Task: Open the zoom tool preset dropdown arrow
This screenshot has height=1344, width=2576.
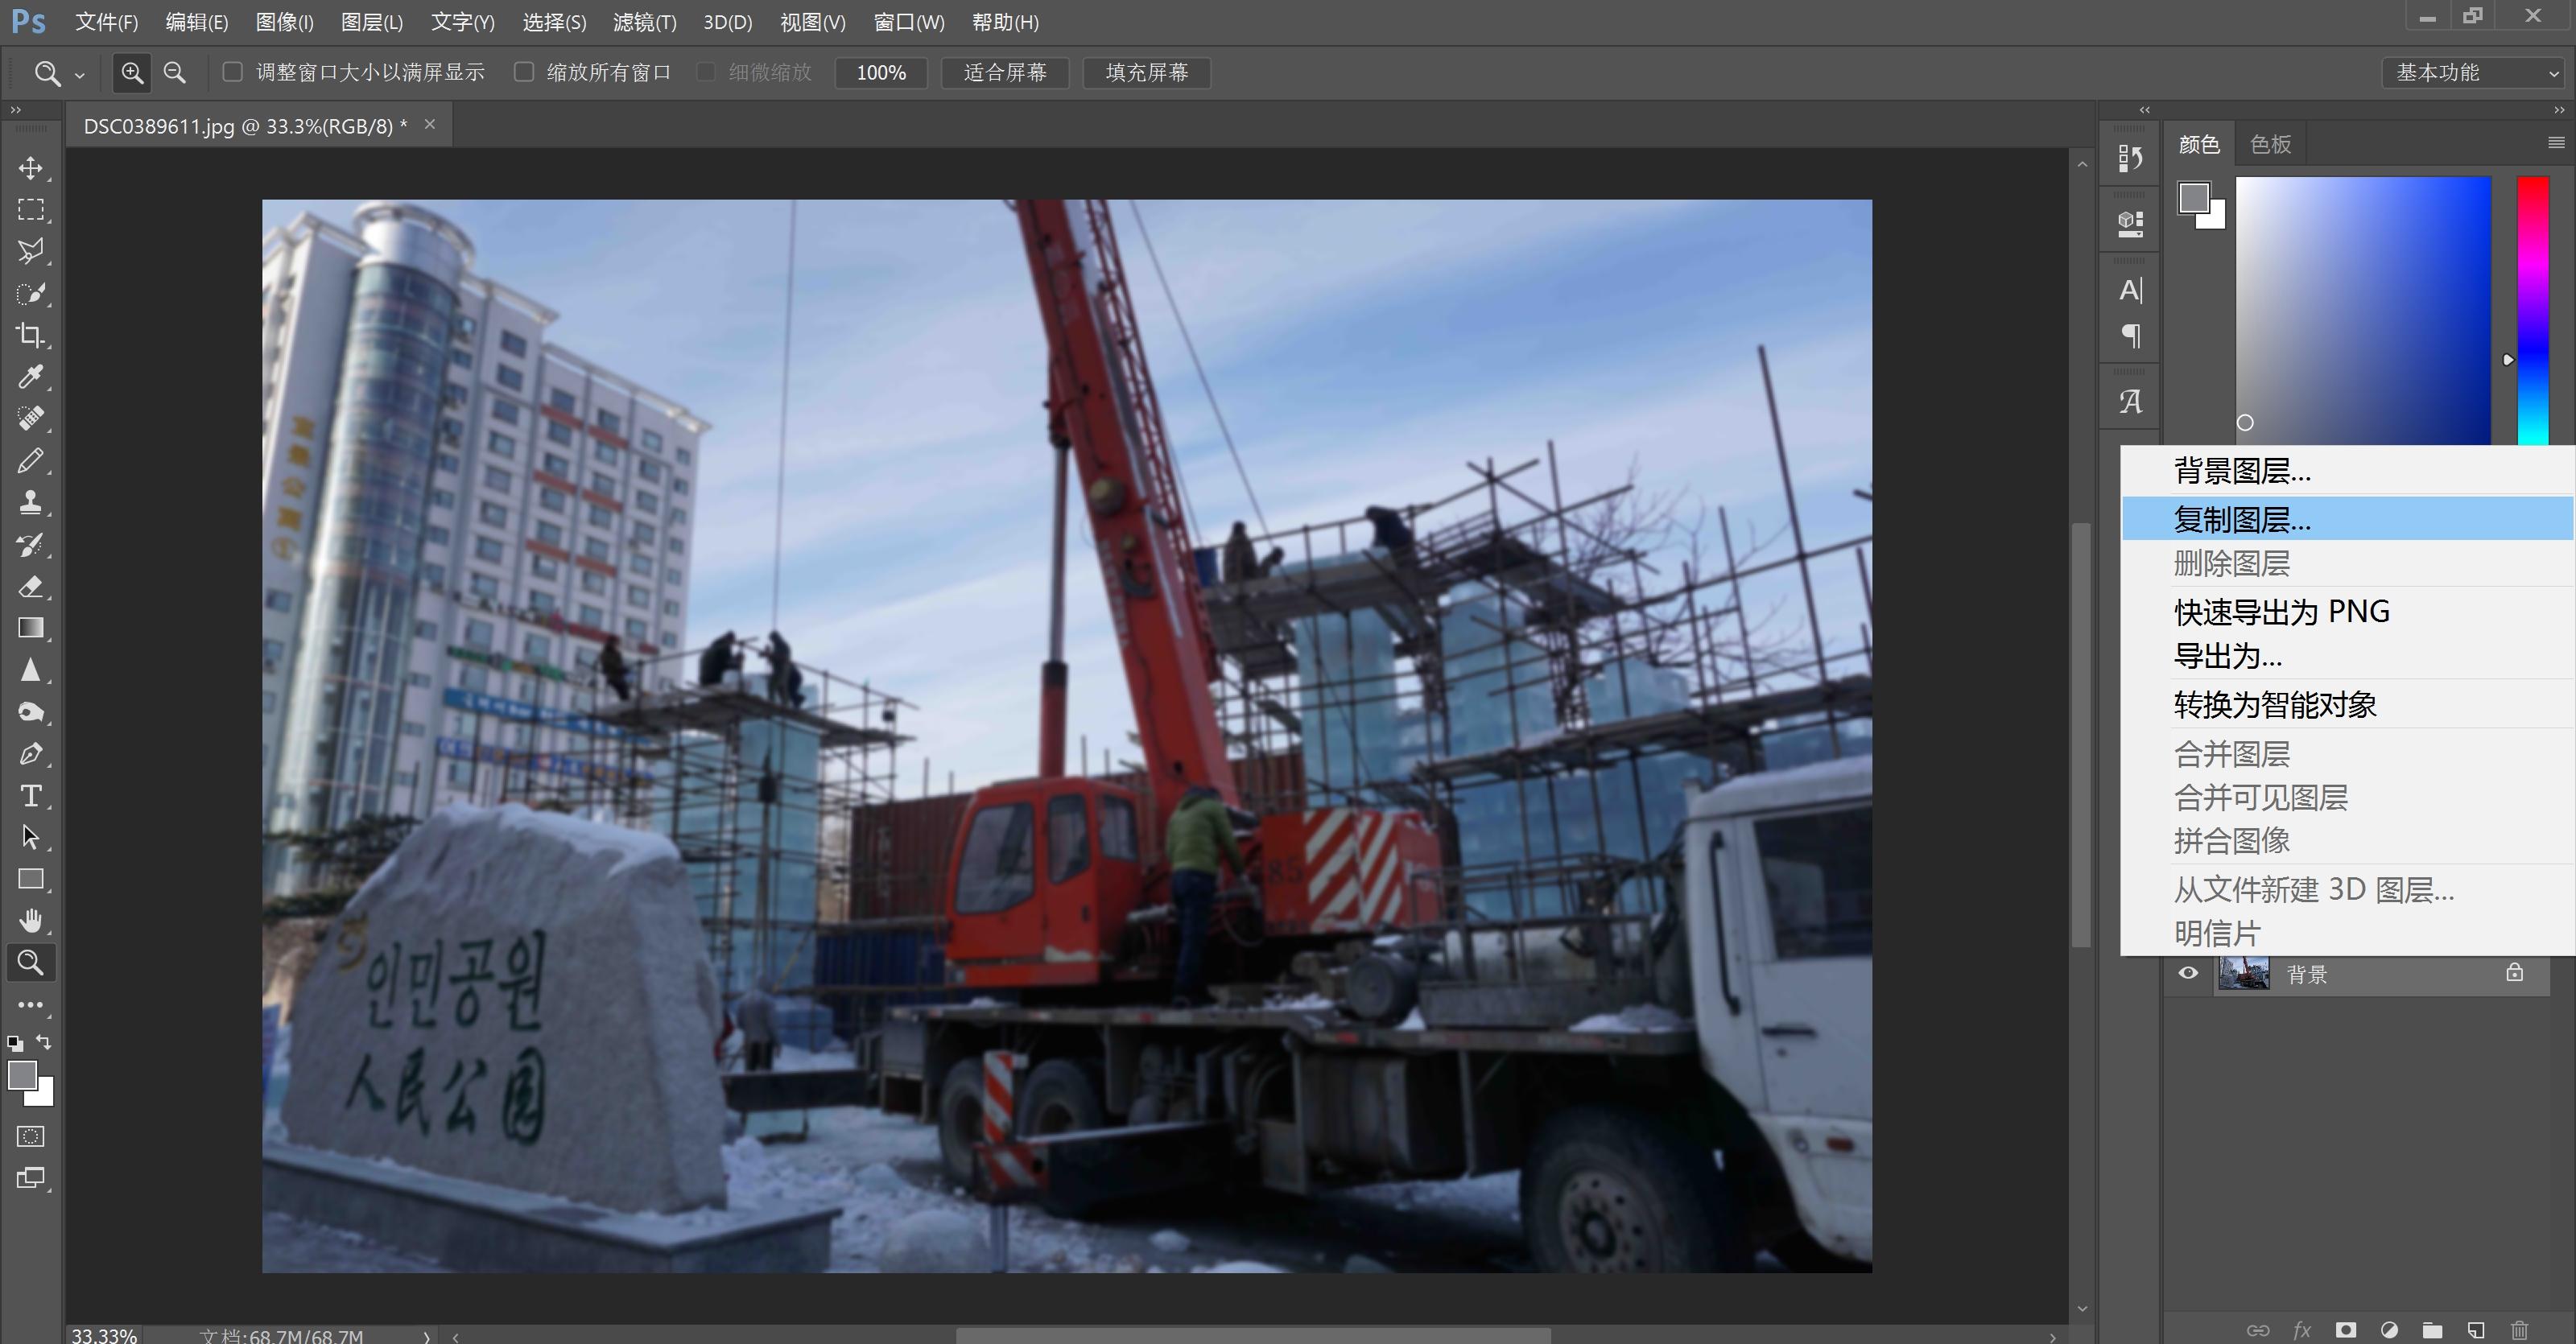Action: [80, 75]
